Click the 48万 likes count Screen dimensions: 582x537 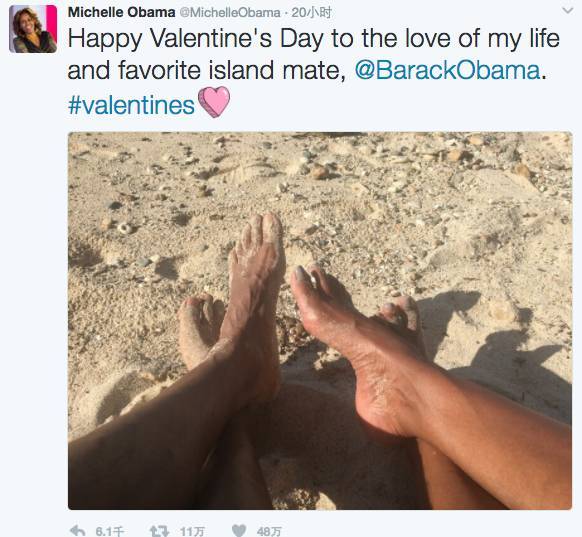(269, 531)
